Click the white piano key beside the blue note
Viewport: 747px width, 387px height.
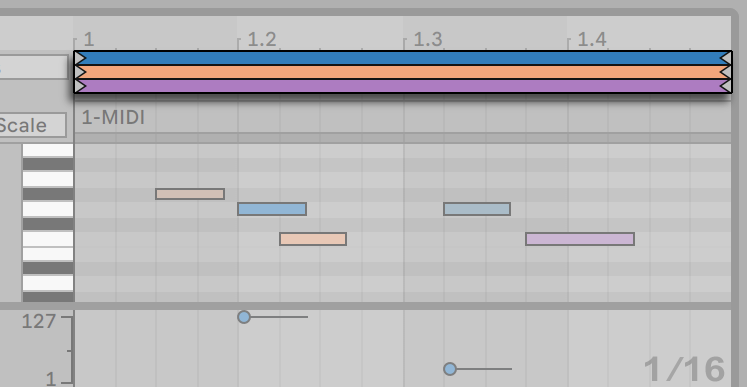(48, 209)
